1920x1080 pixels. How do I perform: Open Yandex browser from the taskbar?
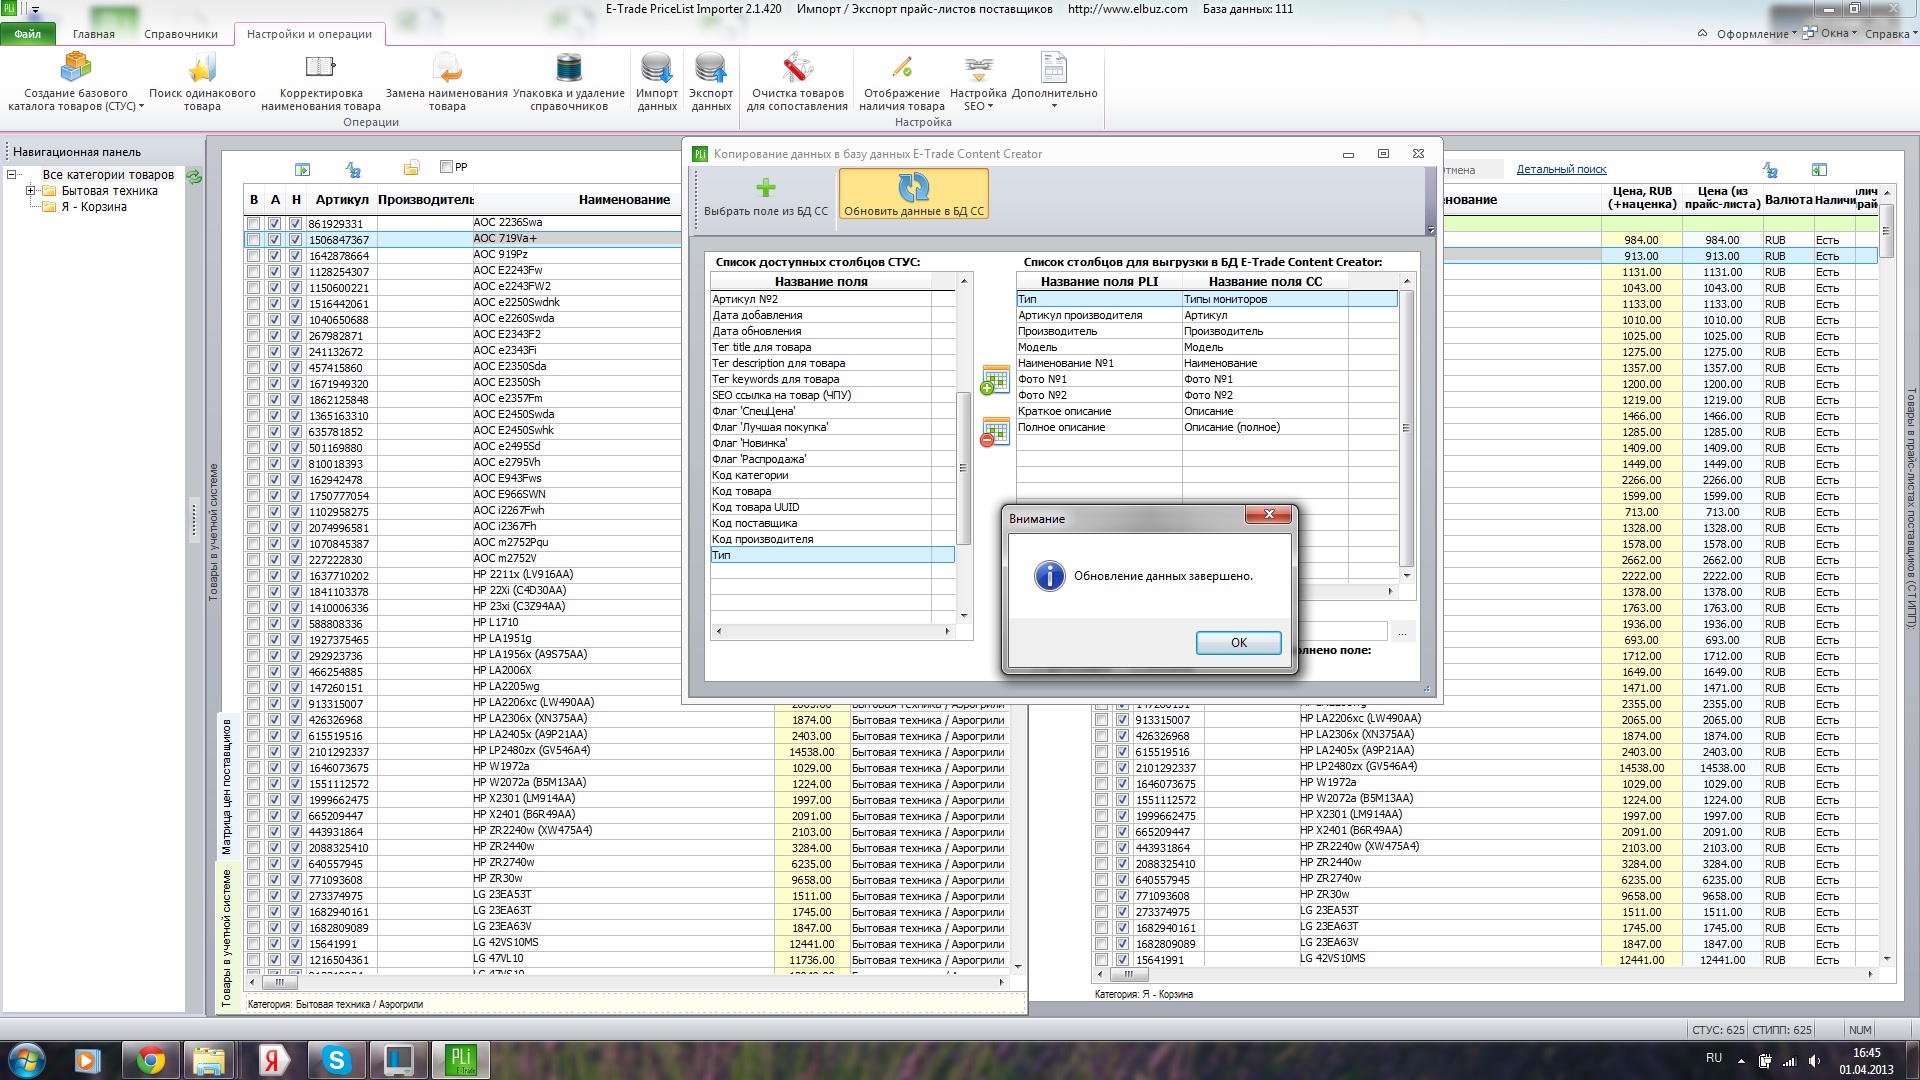pyautogui.click(x=275, y=1060)
